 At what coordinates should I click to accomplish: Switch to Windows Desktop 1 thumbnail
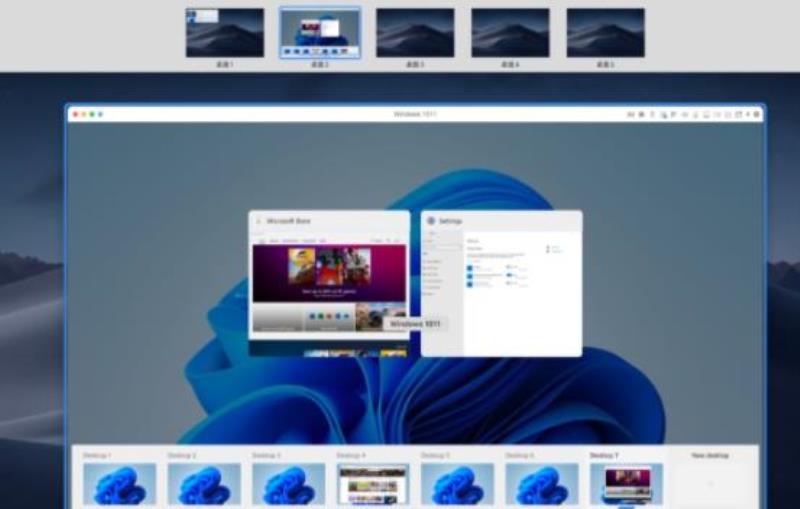[120, 483]
